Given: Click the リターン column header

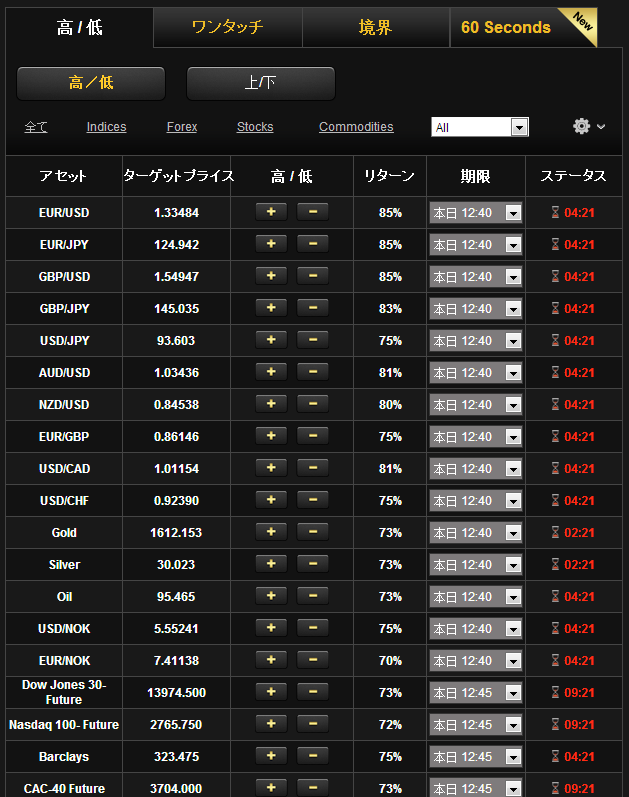Looking at the screenshot, I should pyautogui.click(x=390, y=176).
